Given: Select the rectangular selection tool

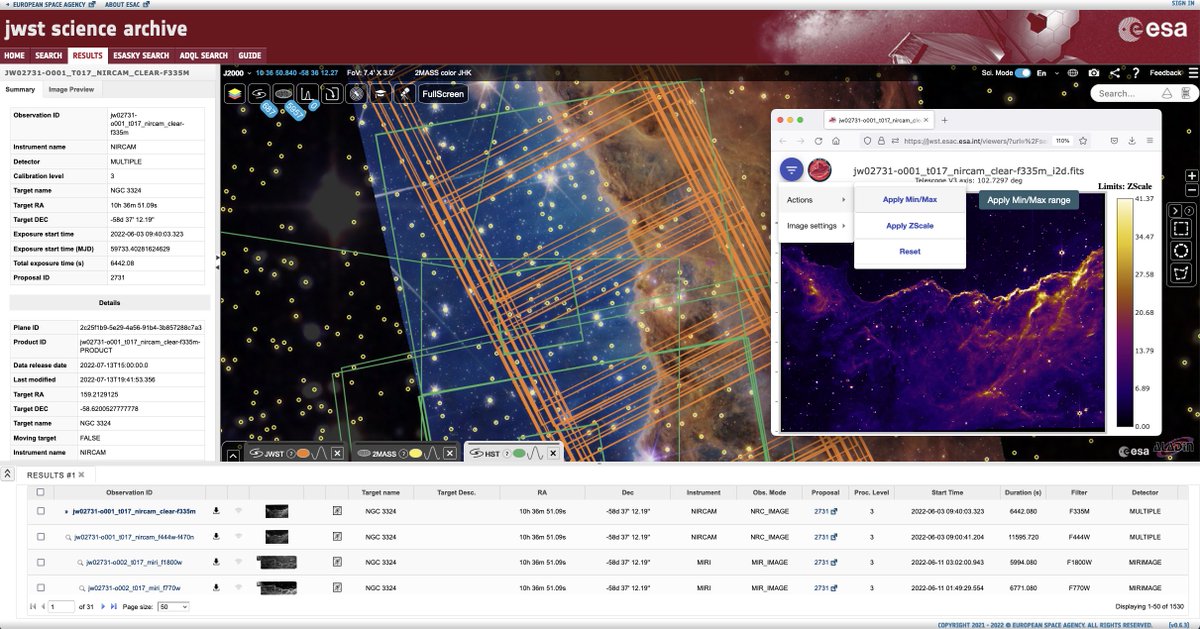Looking at the screenshot, I should point(1181,229).
